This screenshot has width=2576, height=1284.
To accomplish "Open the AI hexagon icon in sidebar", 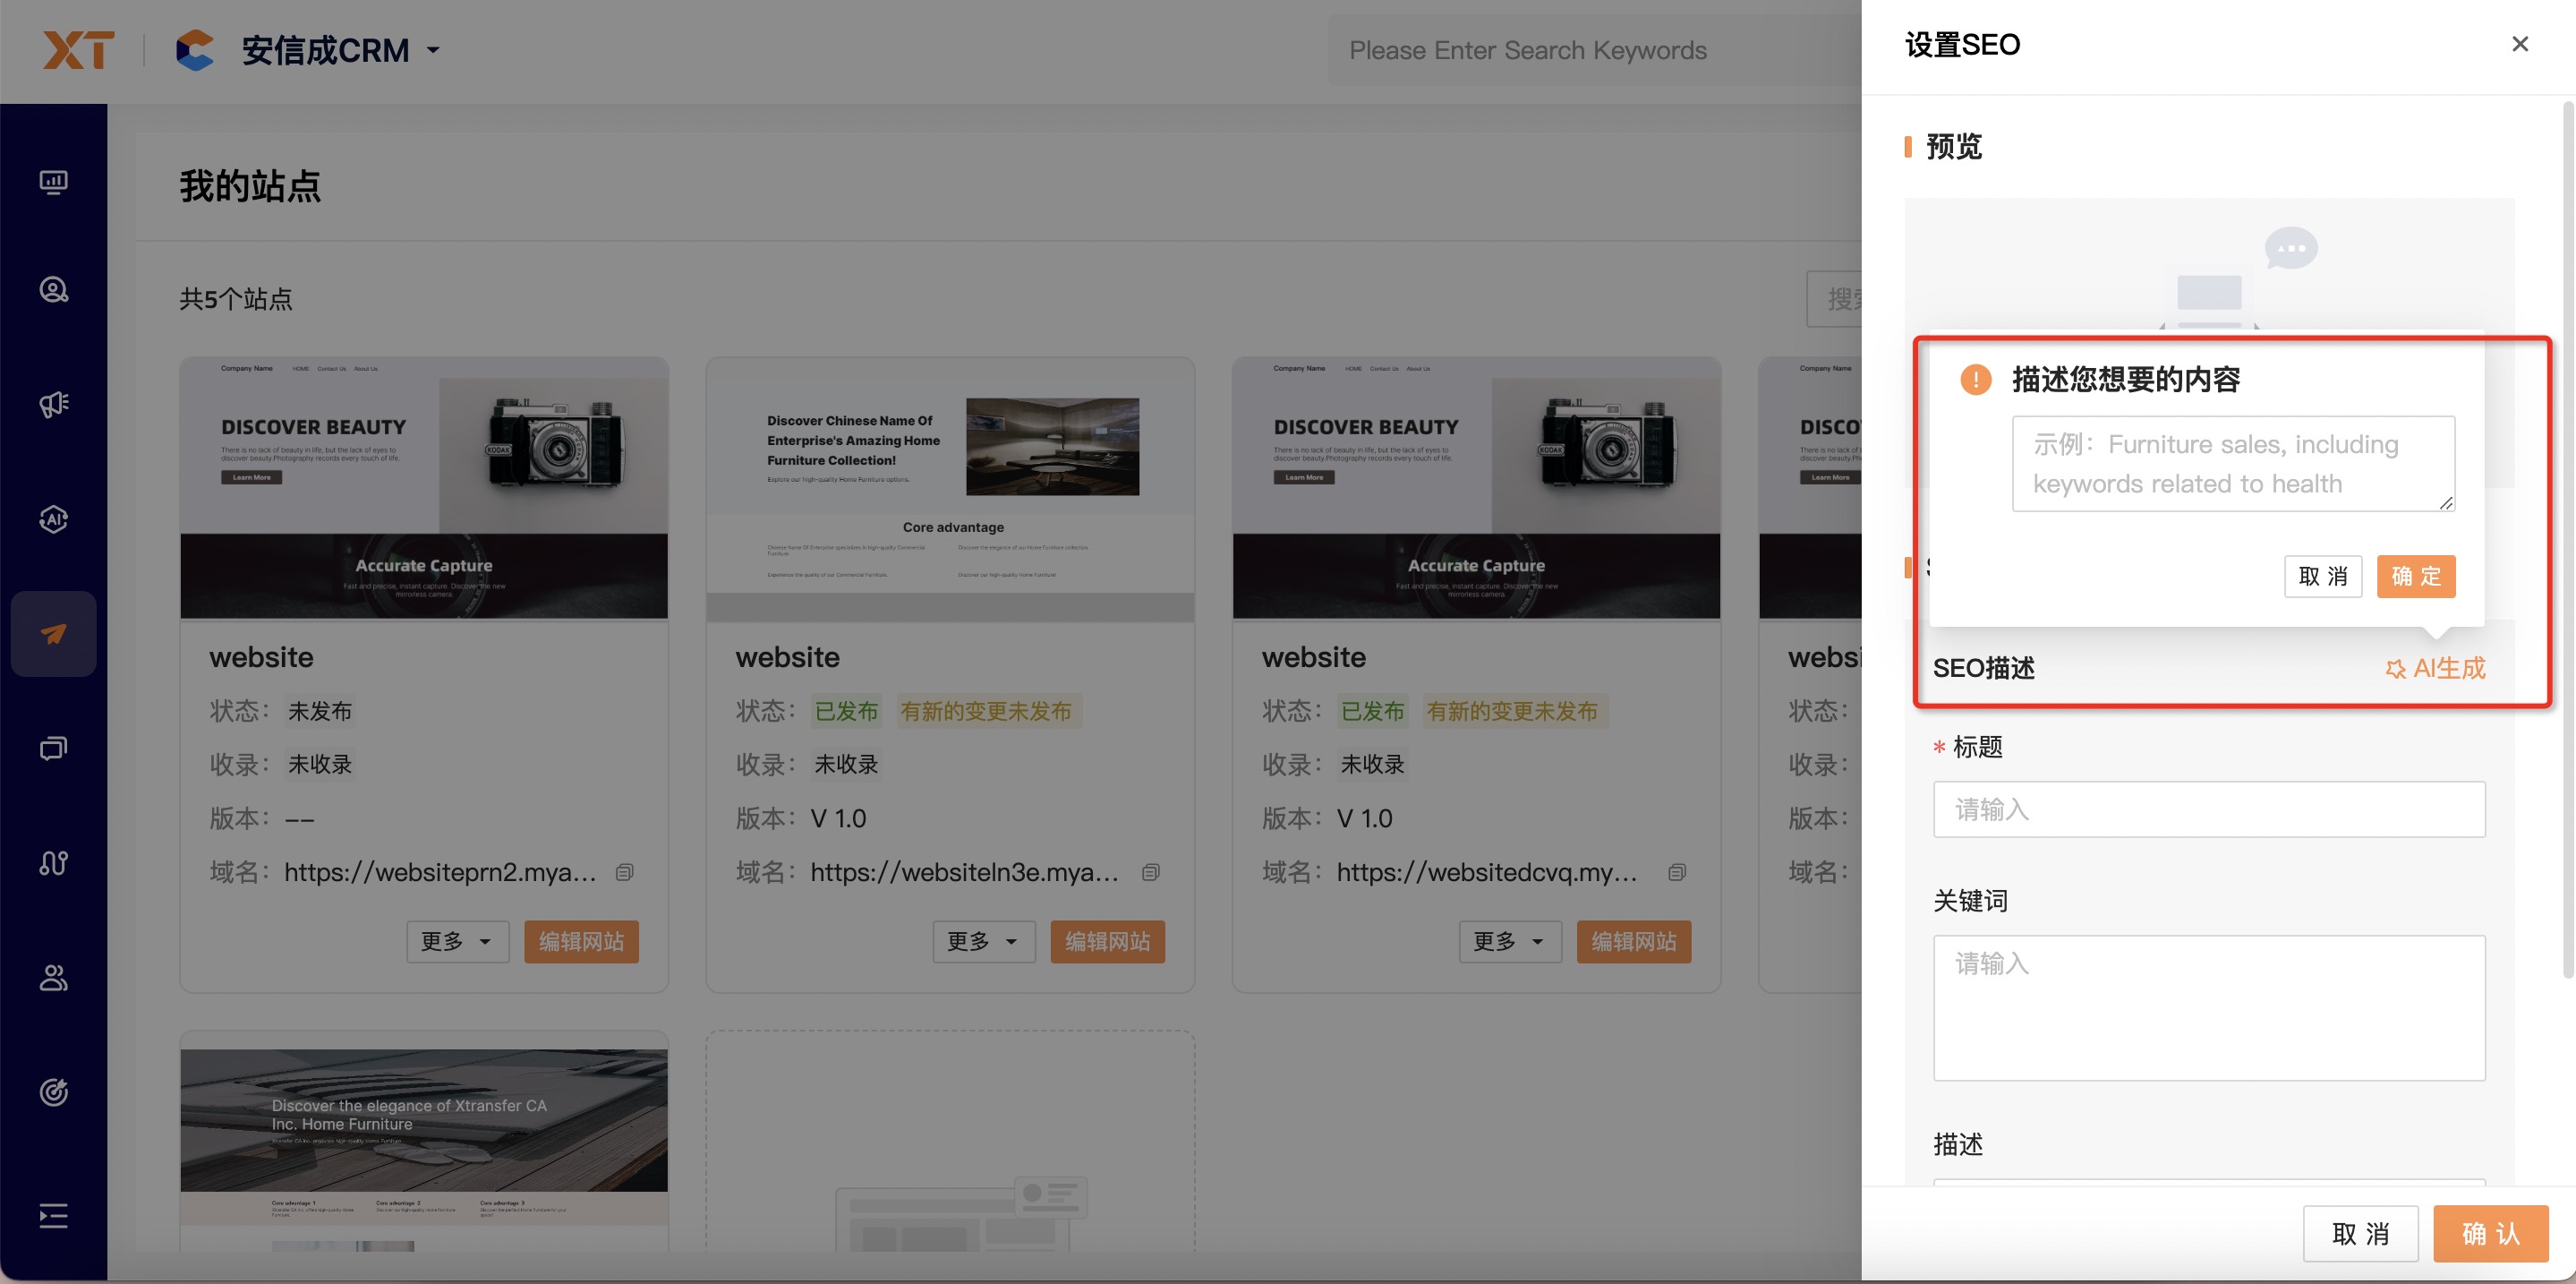I will tap(53, 519).
